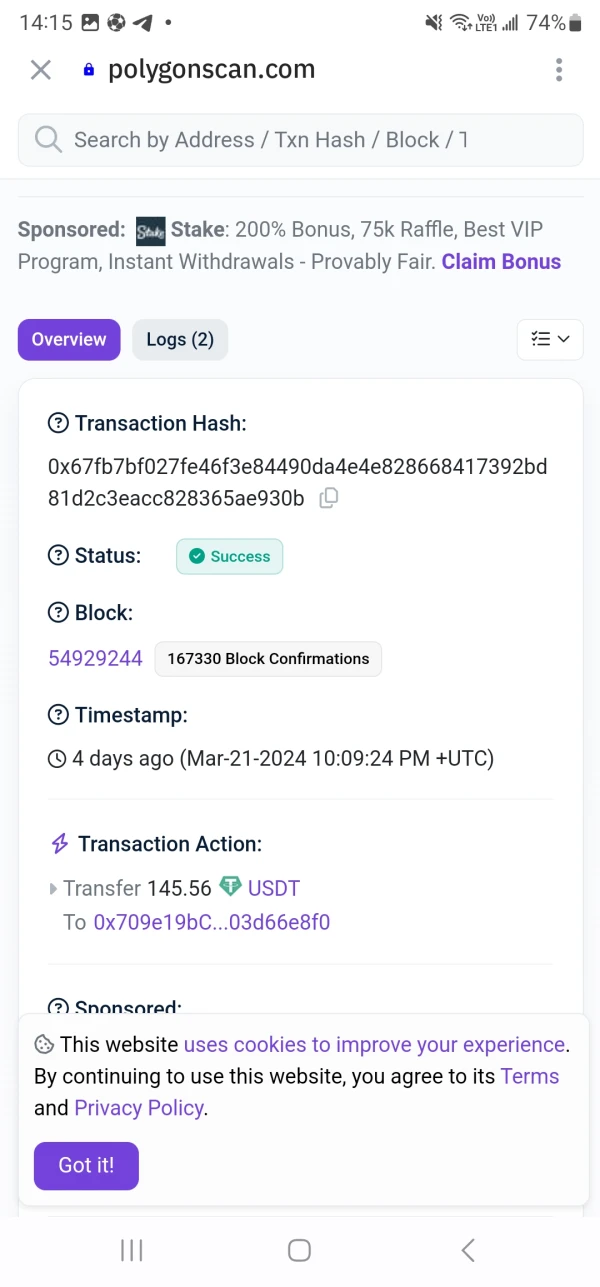600x1287 pixels.
Task: Open block 54929244 link
Action: [95, 658]
